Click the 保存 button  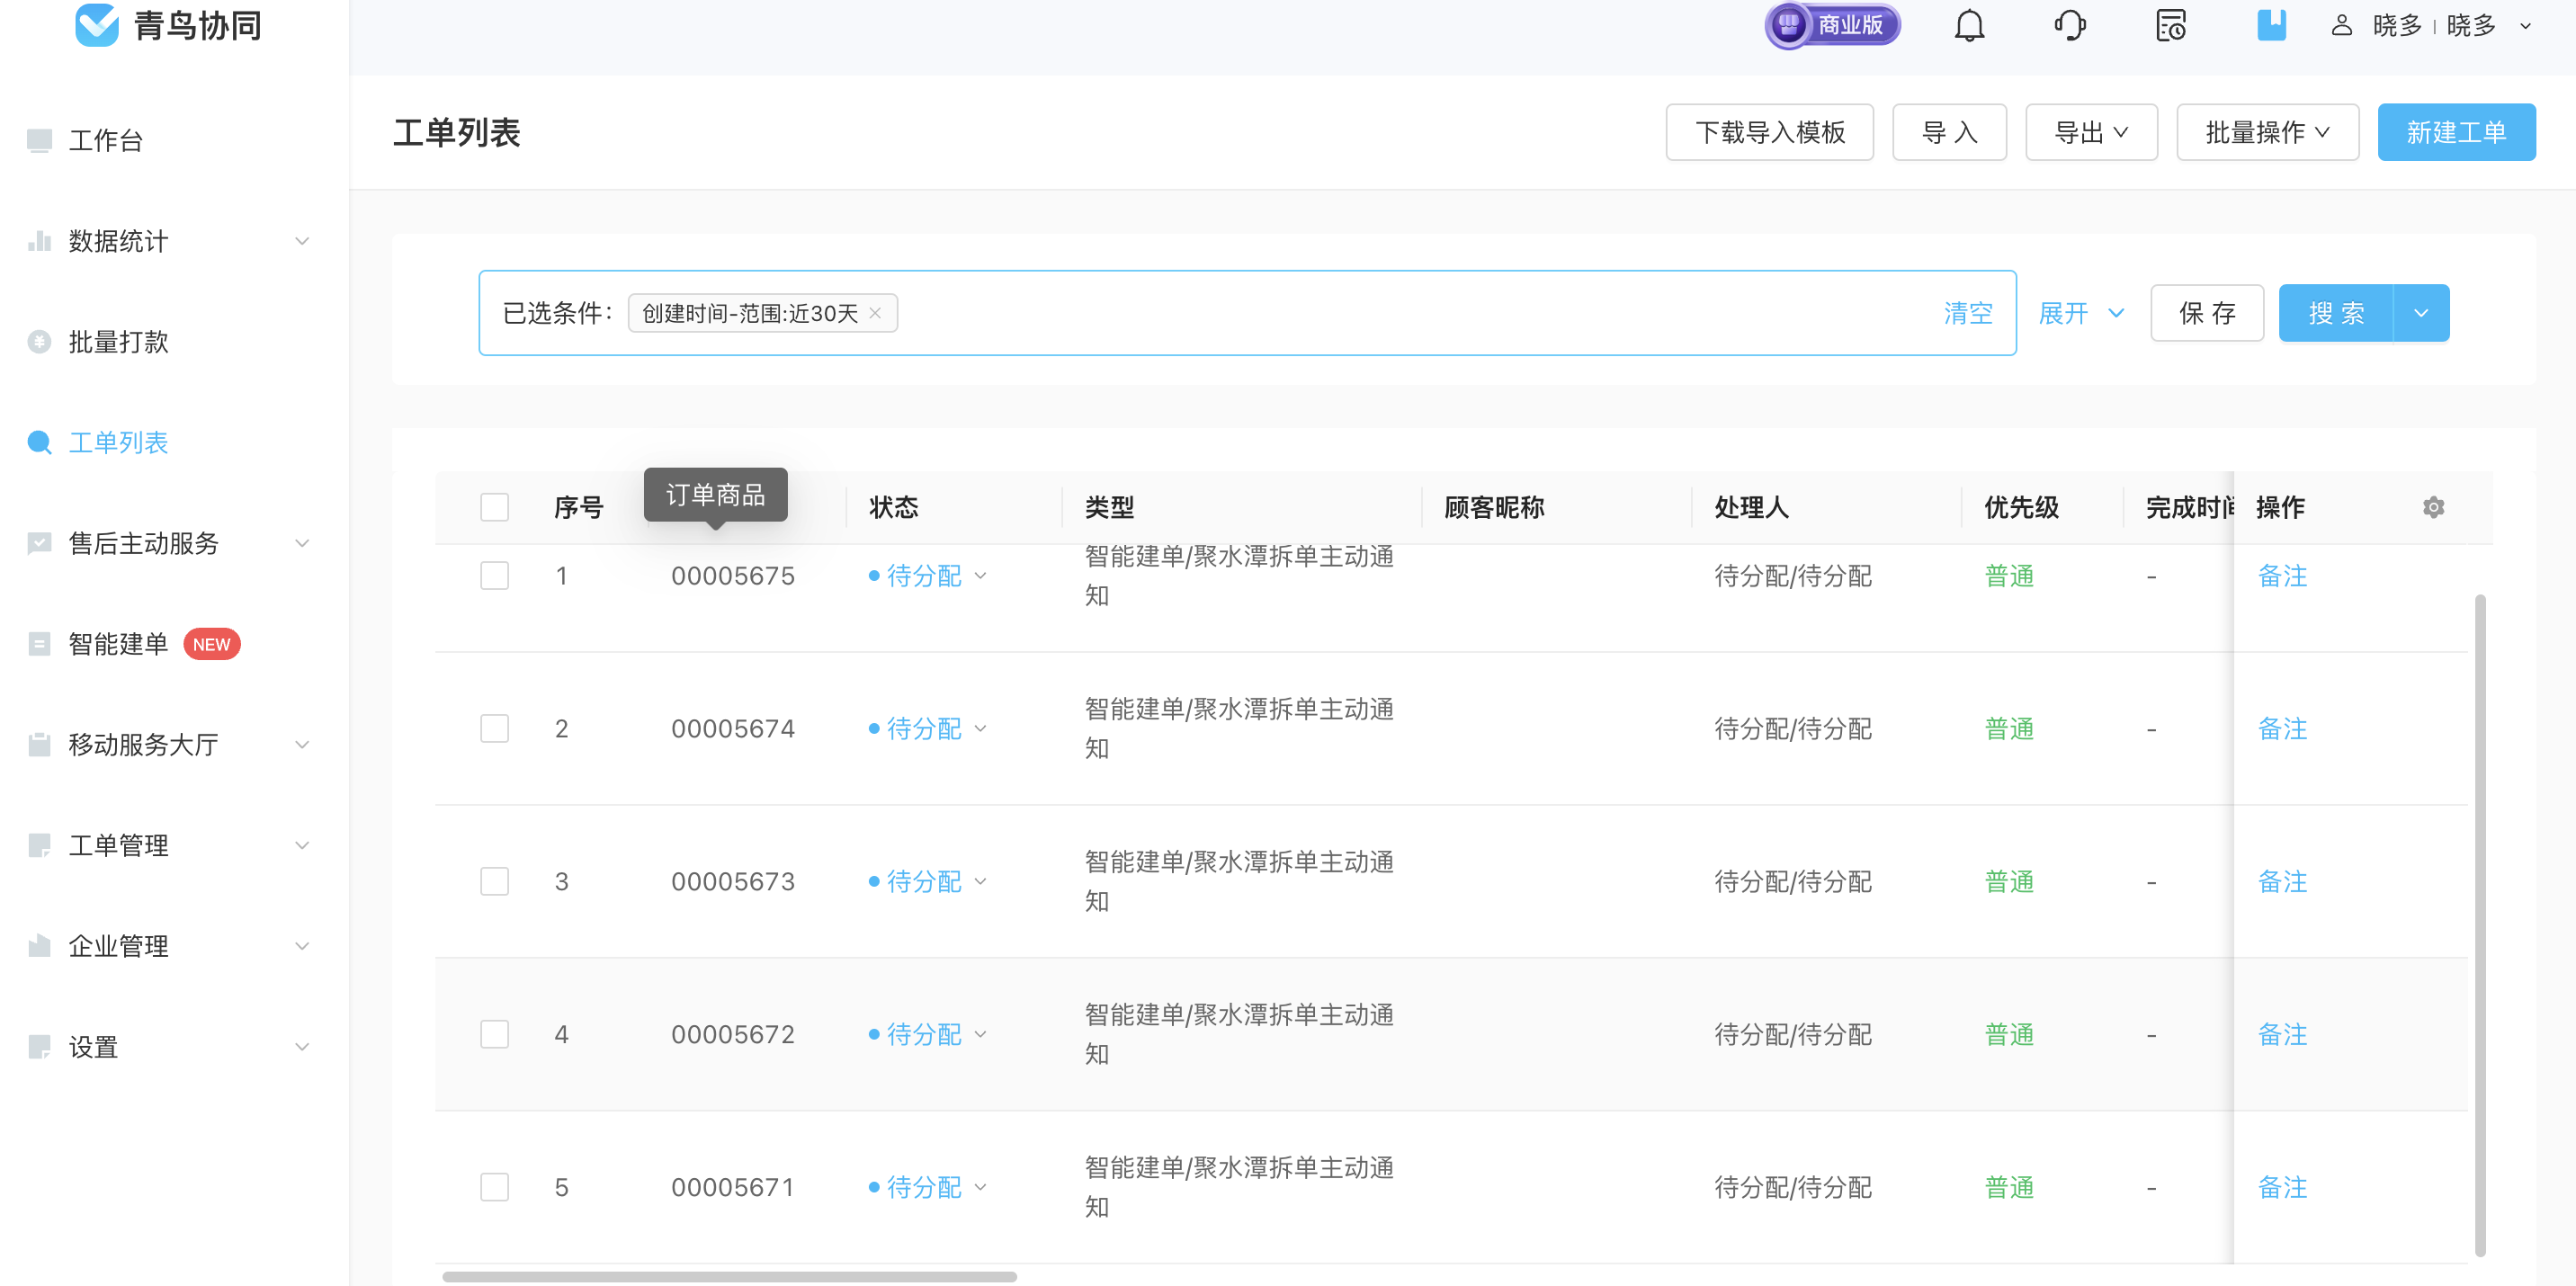2207,313
